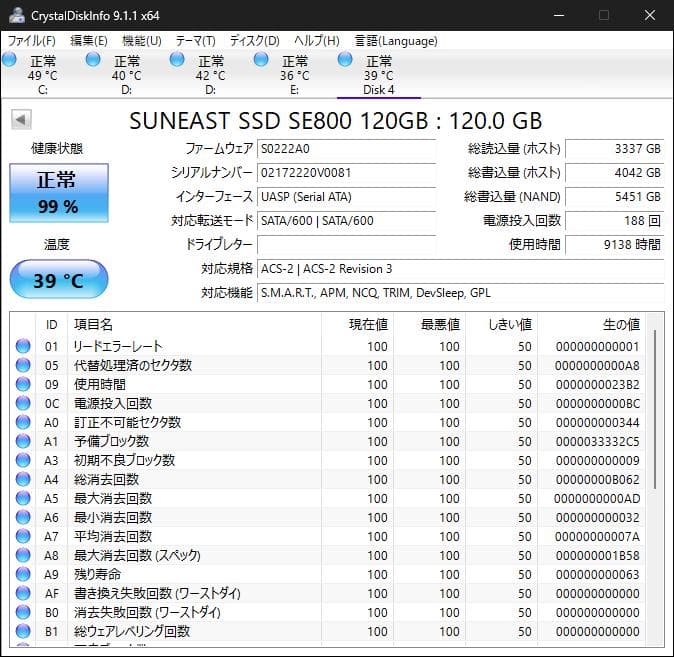Image resolution: width=674 pixels, height=657 pixels.
Task: Switch to the Disk 4 drive tab
Action: 378,75
